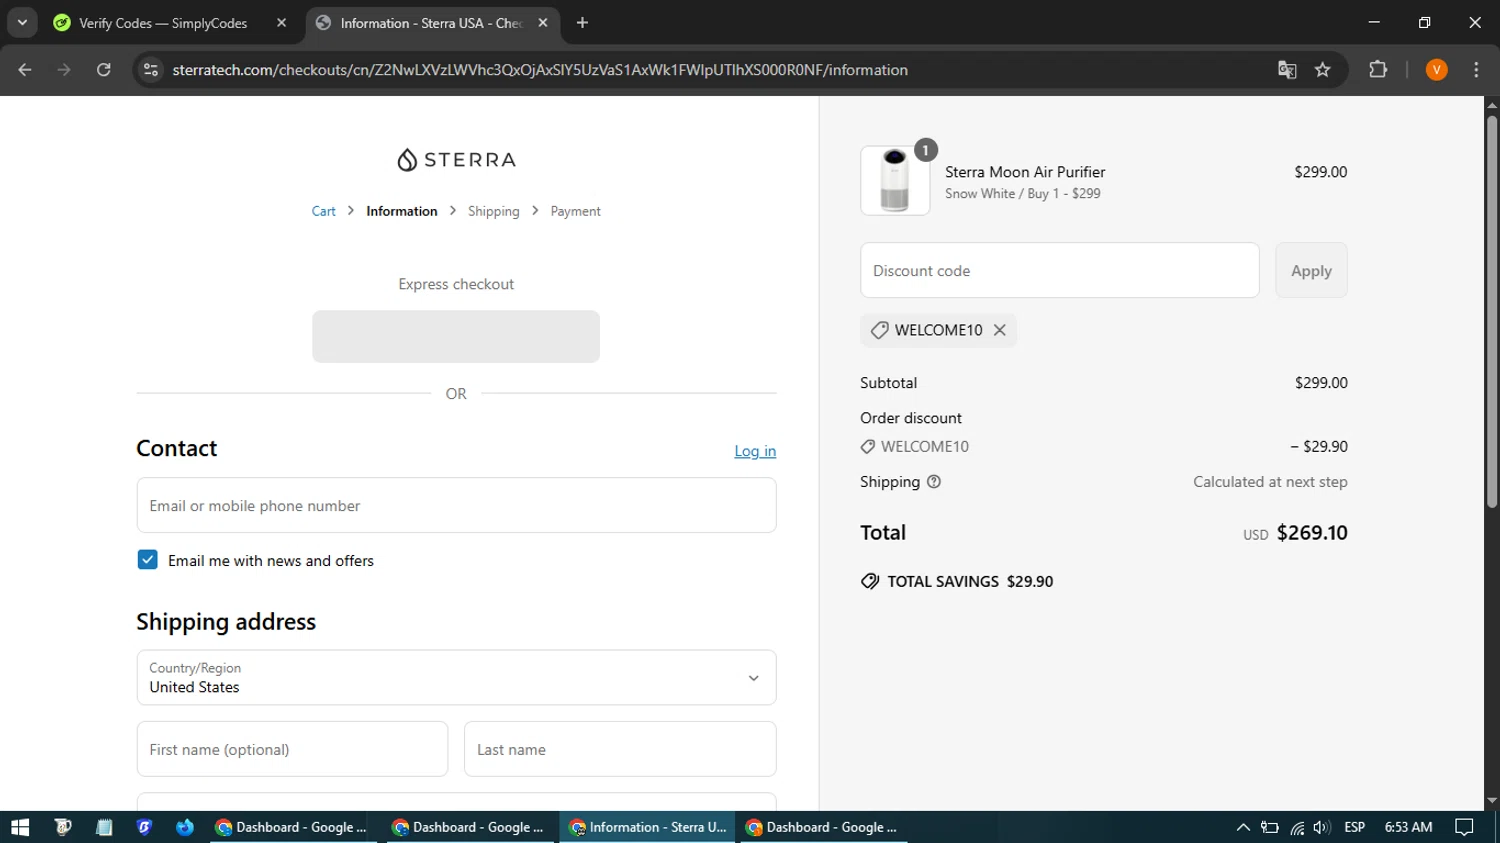The image size is (1500, 843).
Task: Open the Windows Start menu
Action: tap(20, 827)
